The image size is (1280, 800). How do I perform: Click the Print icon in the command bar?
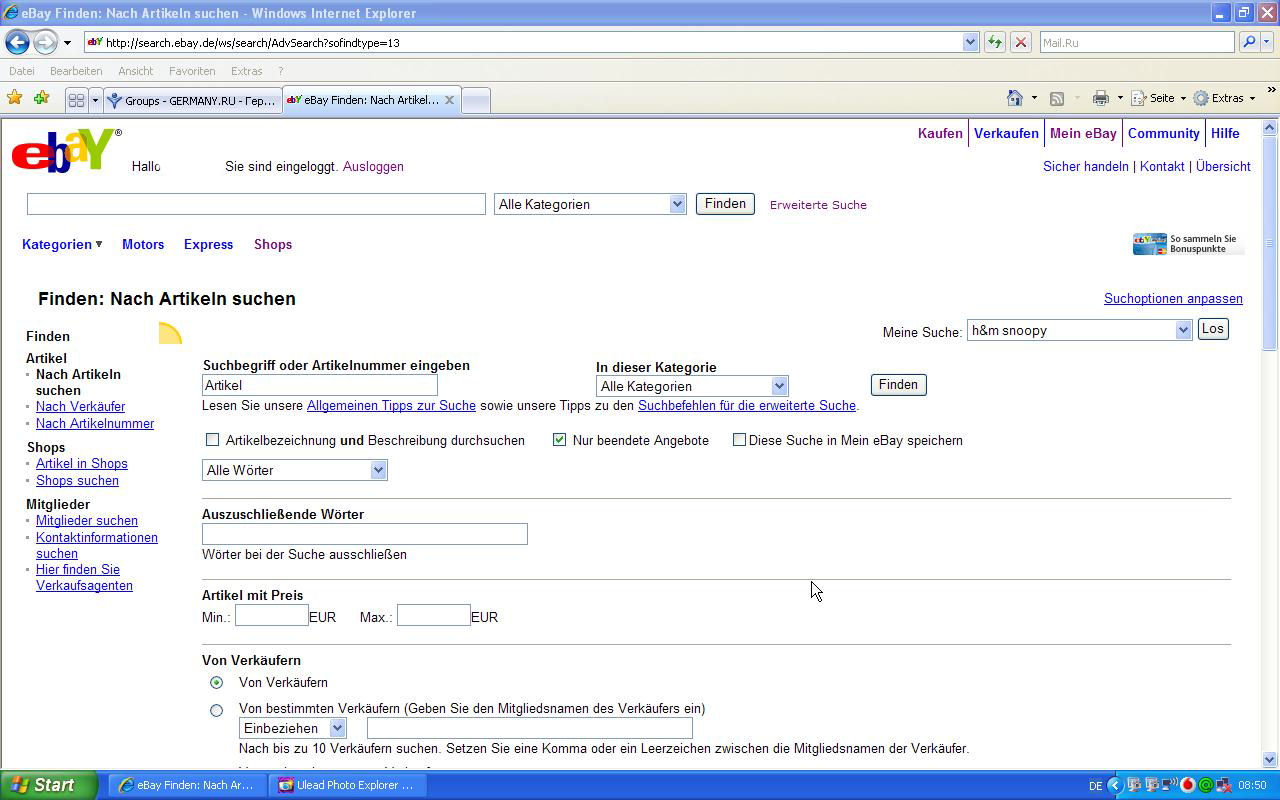1101,98
